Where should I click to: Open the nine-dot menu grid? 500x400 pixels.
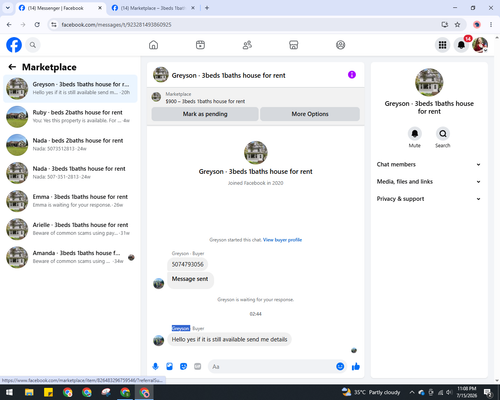tap(442, 45)
